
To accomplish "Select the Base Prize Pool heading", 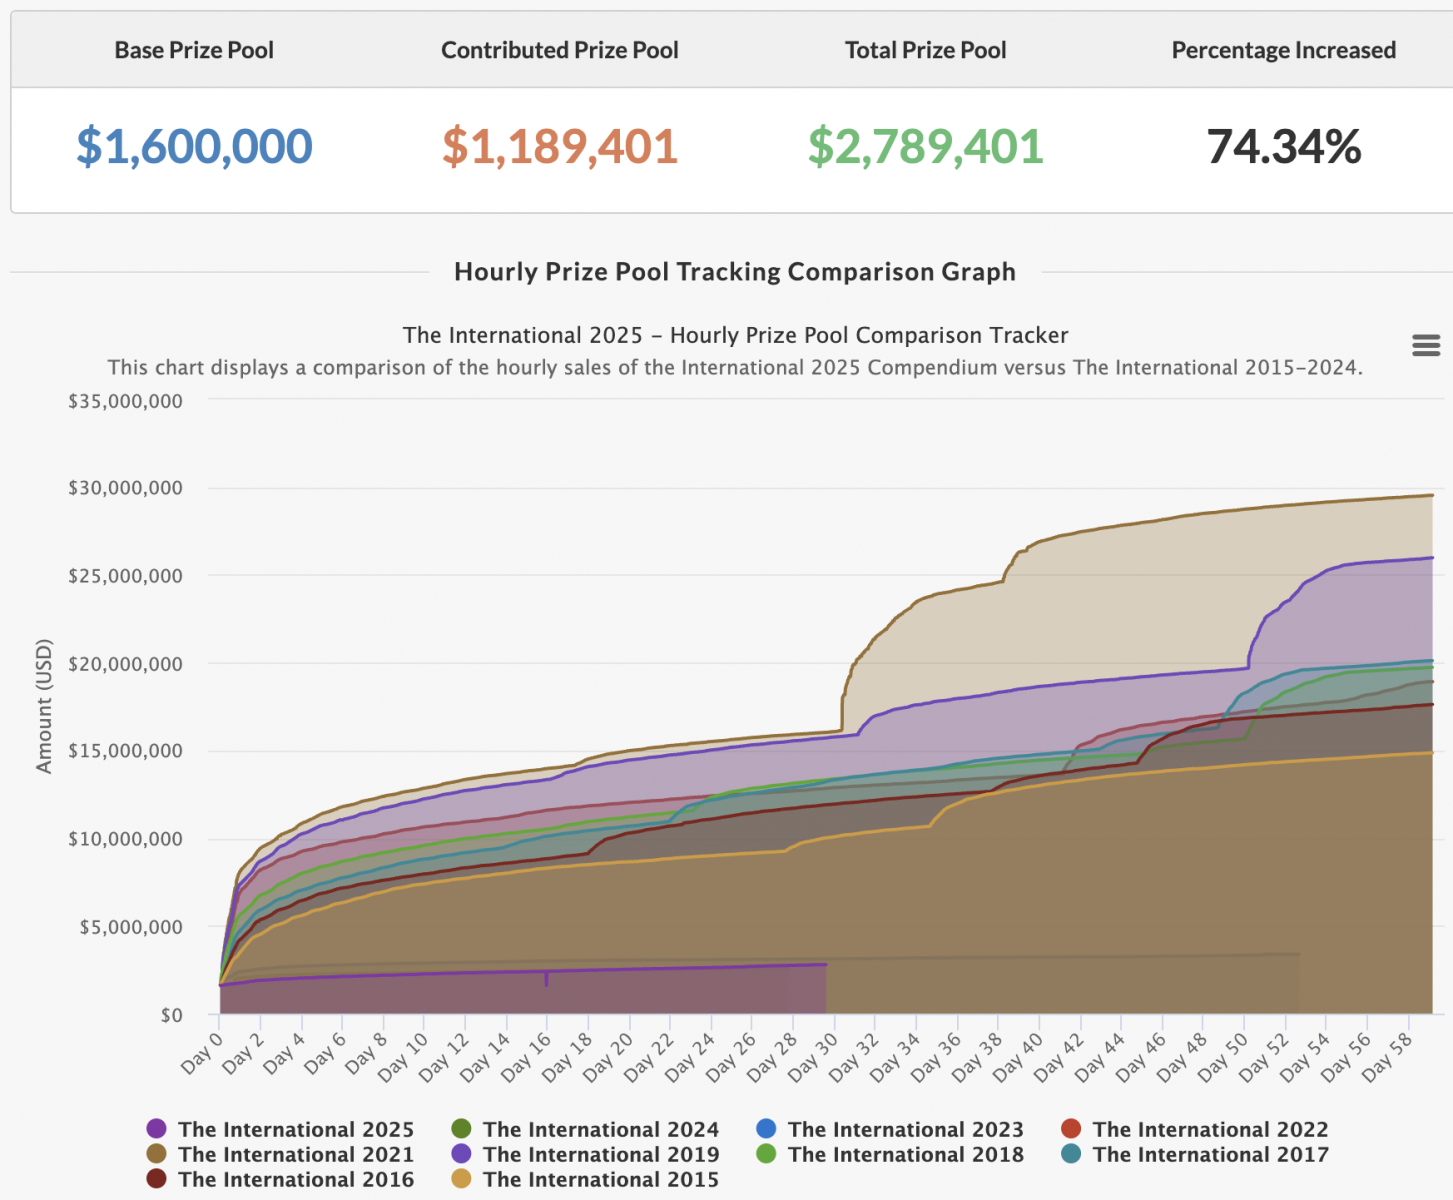I will (x=194, y=50).
